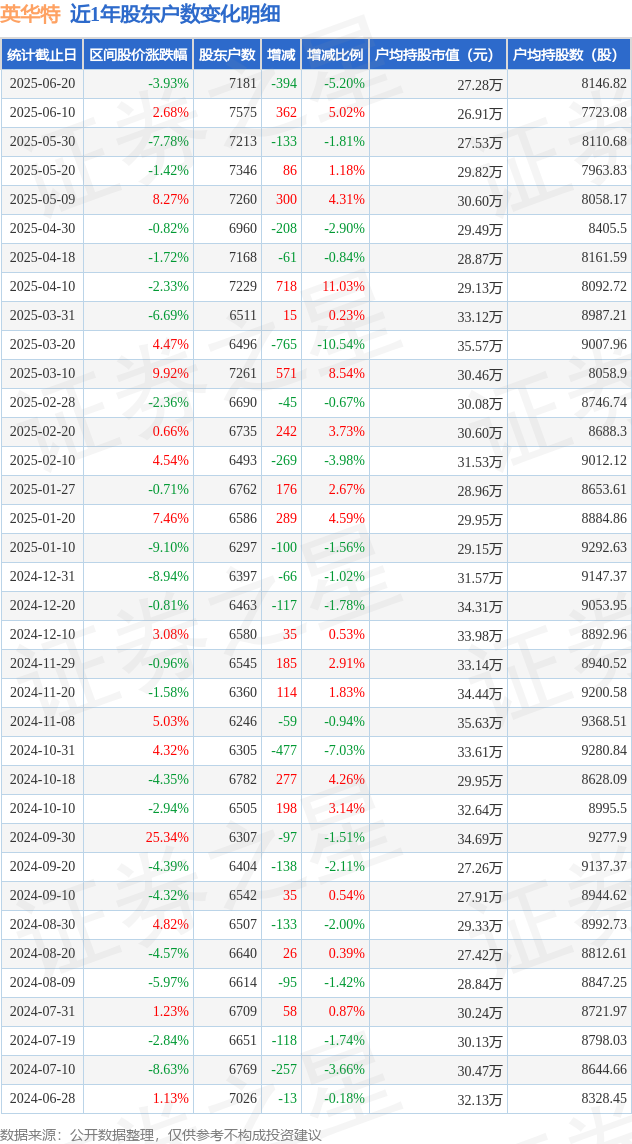This screenshot has width=632, height=1144.
Task: Click the 9368.51 average shares cell
Action: point(605,721)
